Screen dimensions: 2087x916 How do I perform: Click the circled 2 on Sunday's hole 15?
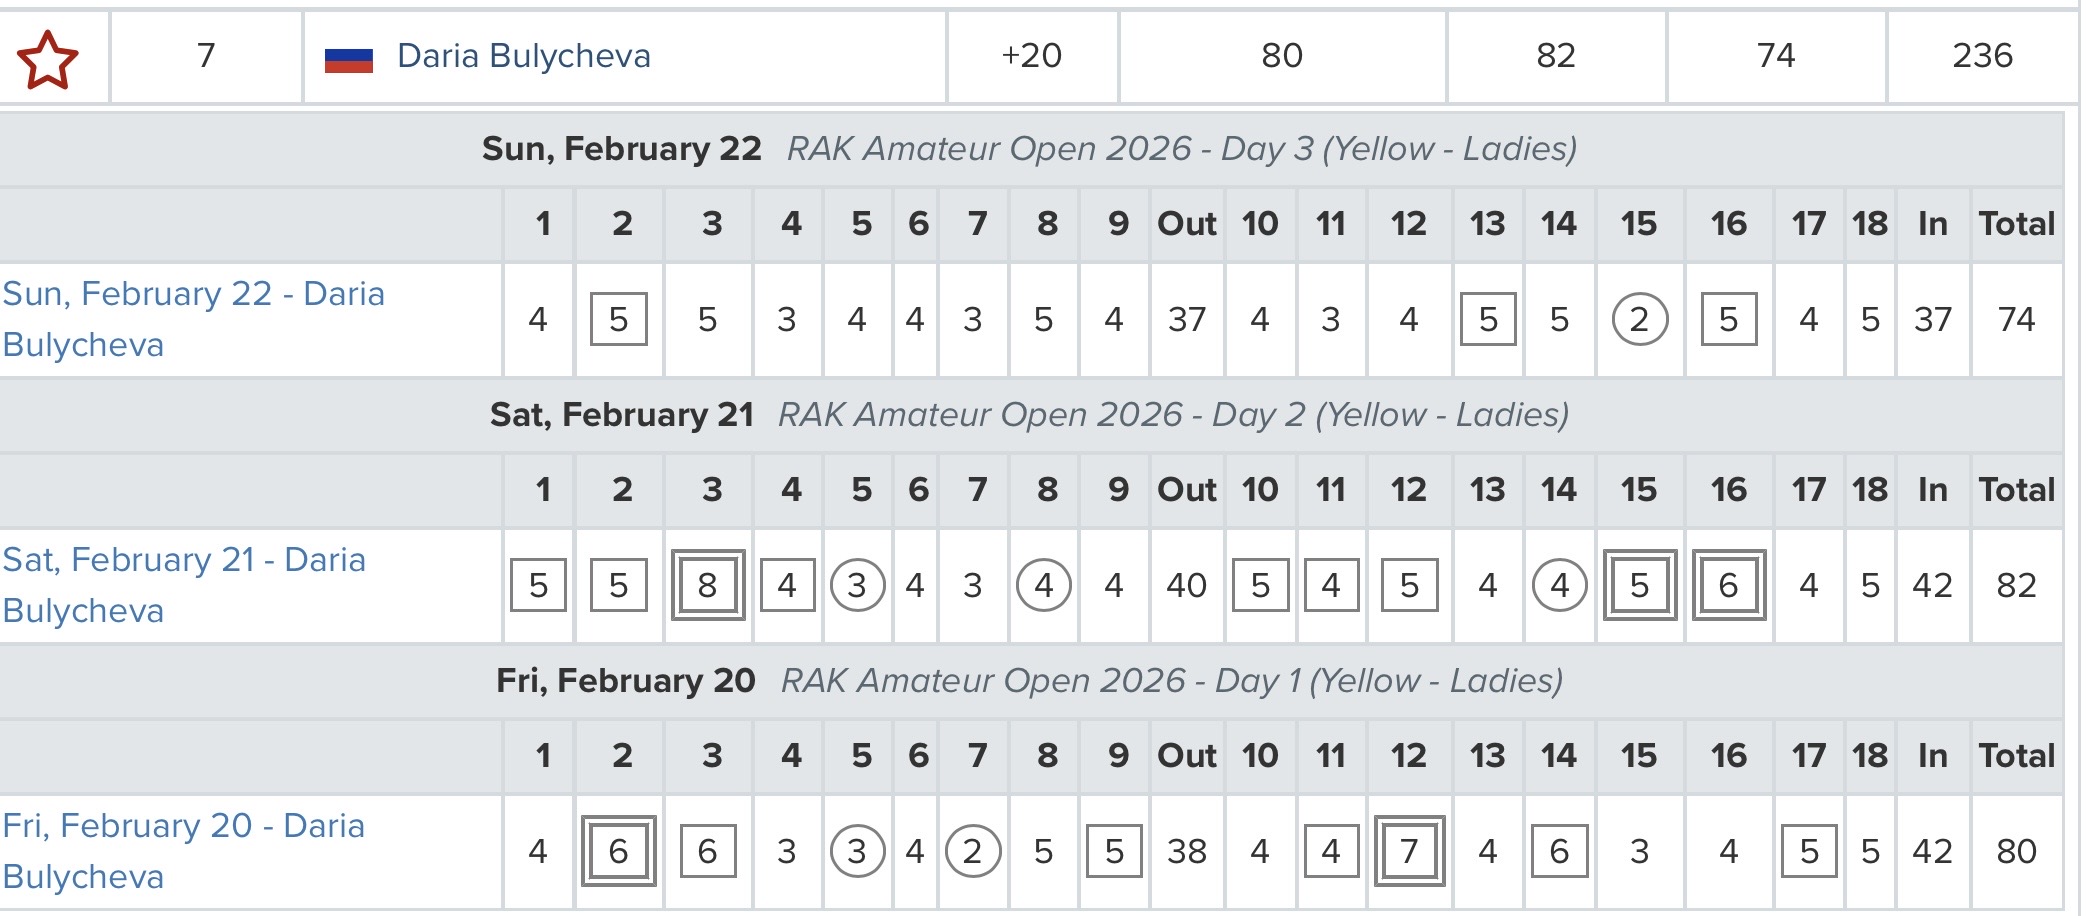coord(1639,320)
